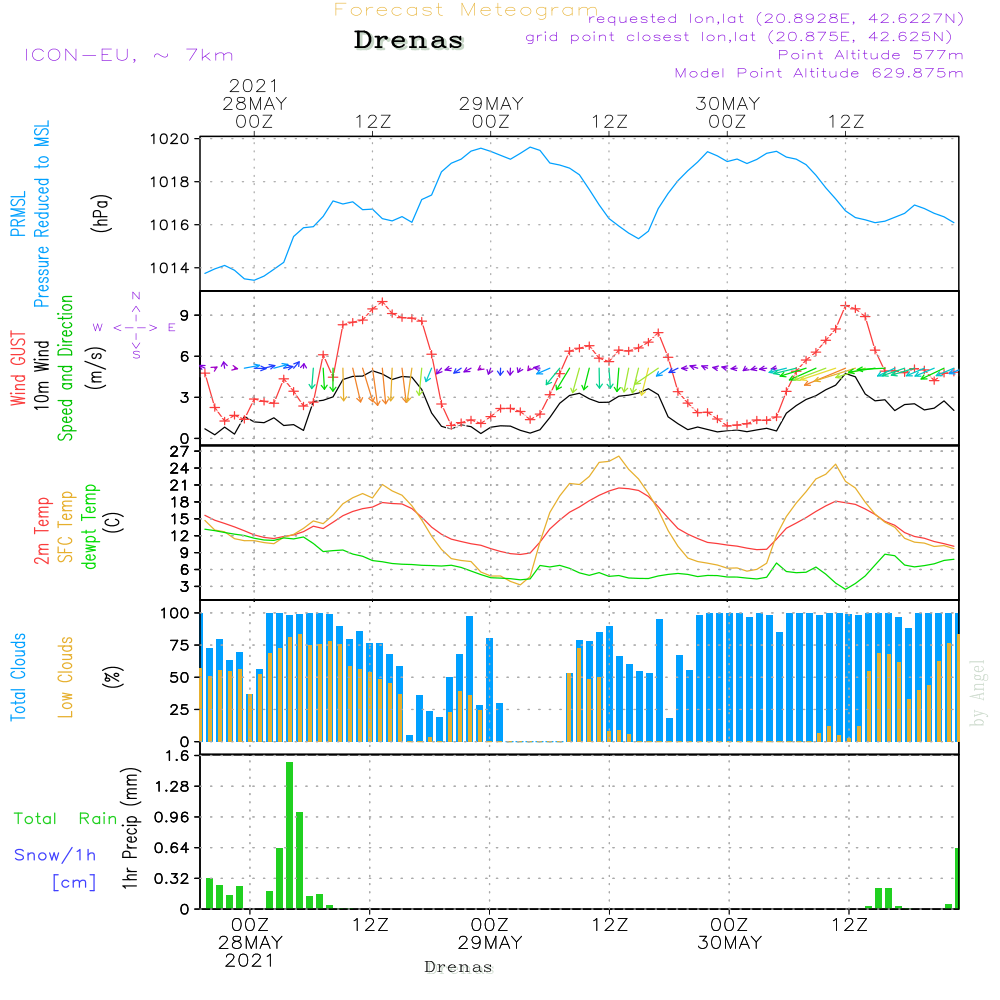Select the "ICON-EU, ~ 7km" model label
Image resolution: width=1000 pixels, height=1000 pixels.
[129, 55]
